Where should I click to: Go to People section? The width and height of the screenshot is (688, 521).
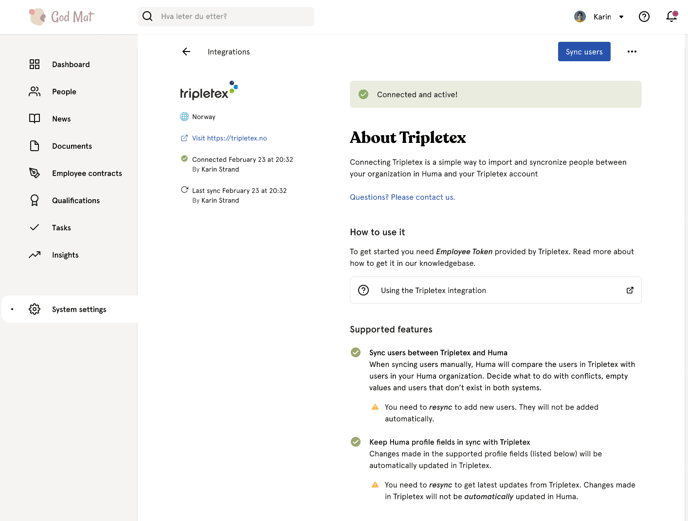[64, 92]
